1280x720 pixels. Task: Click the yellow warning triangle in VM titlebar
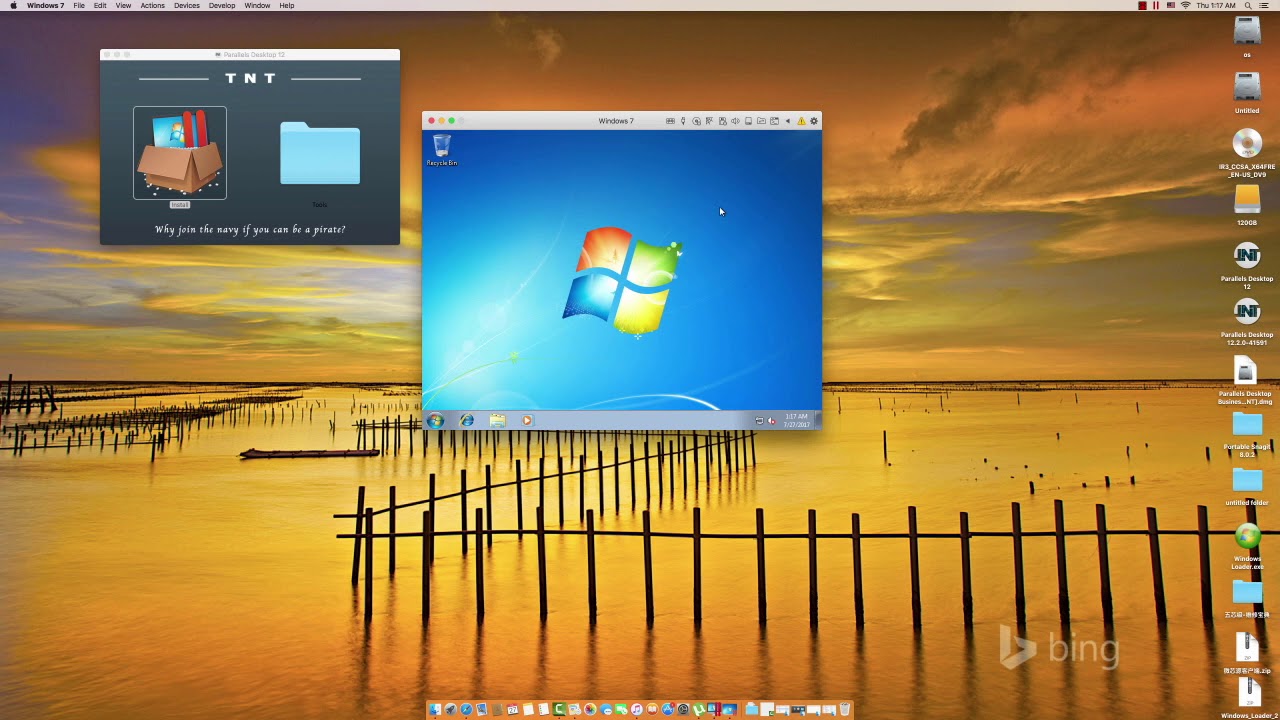(x=801, y=121)
